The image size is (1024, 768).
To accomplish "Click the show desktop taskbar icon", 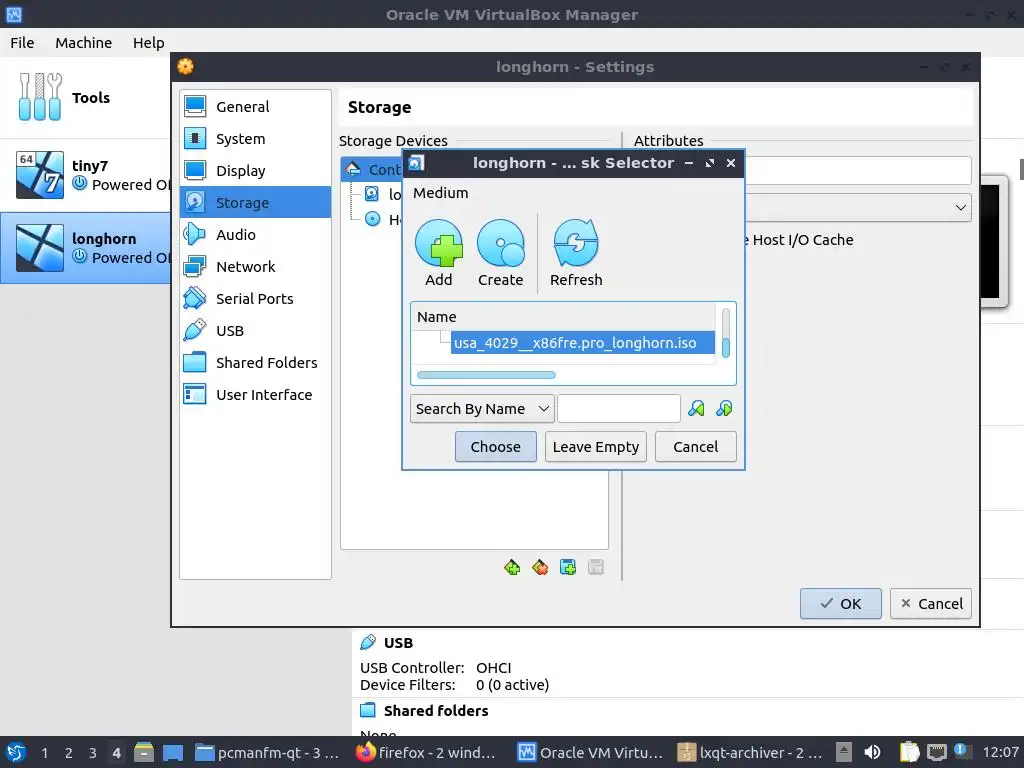I will click(172, 752).
